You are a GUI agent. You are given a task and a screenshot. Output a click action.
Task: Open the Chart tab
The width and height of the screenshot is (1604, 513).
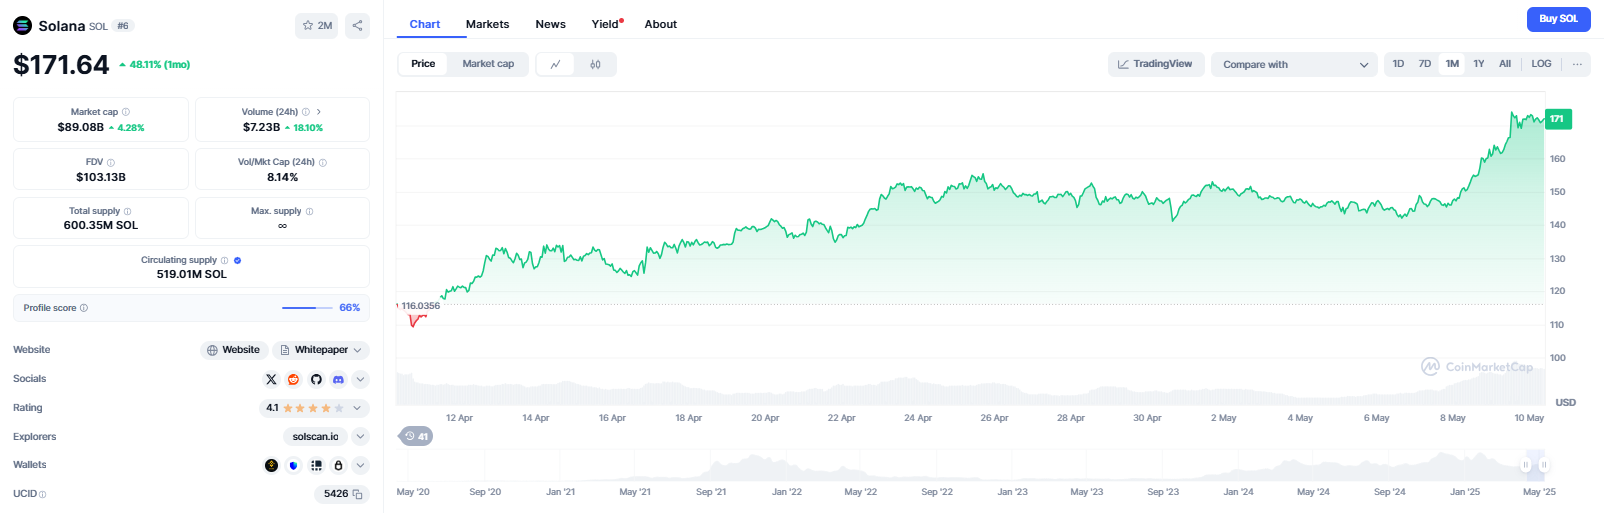coord(425,24)
